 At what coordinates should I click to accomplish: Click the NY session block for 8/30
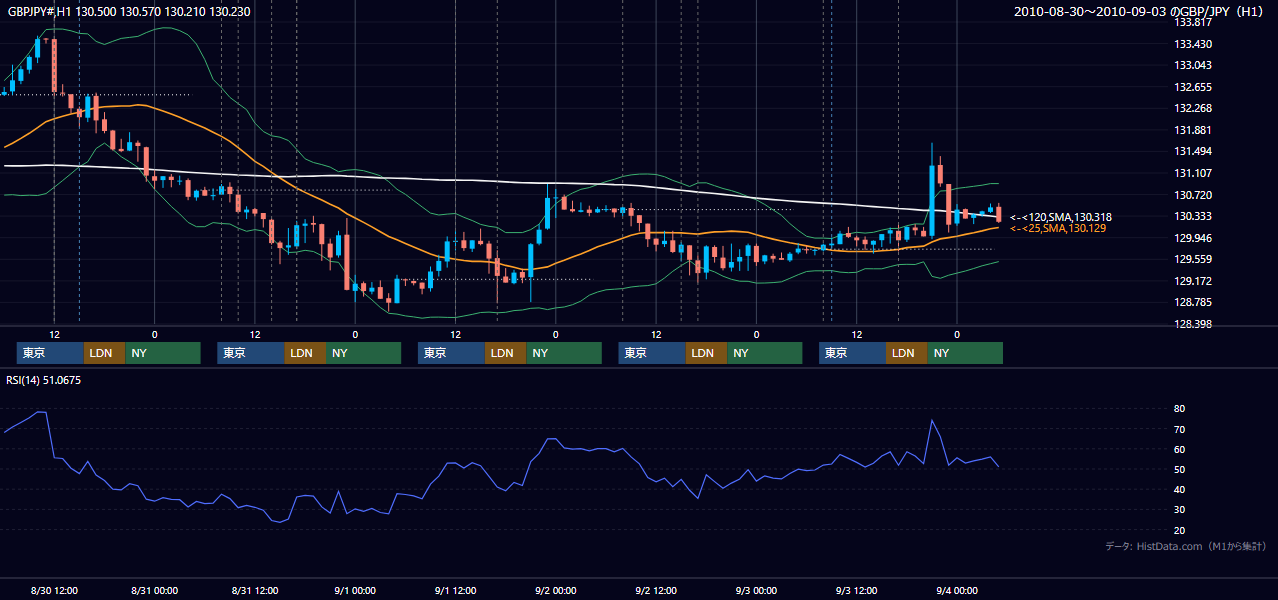[x=163, y=353]
